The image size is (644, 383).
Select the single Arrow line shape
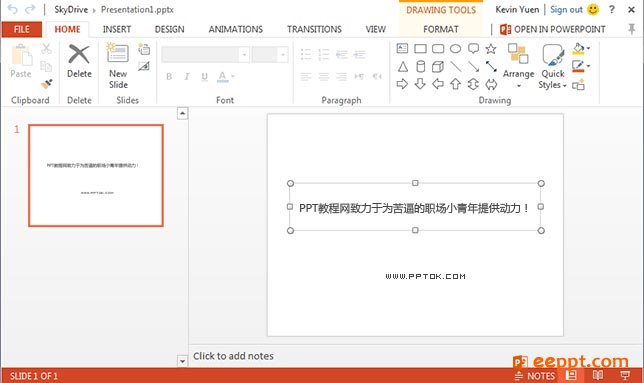(474, 67)
